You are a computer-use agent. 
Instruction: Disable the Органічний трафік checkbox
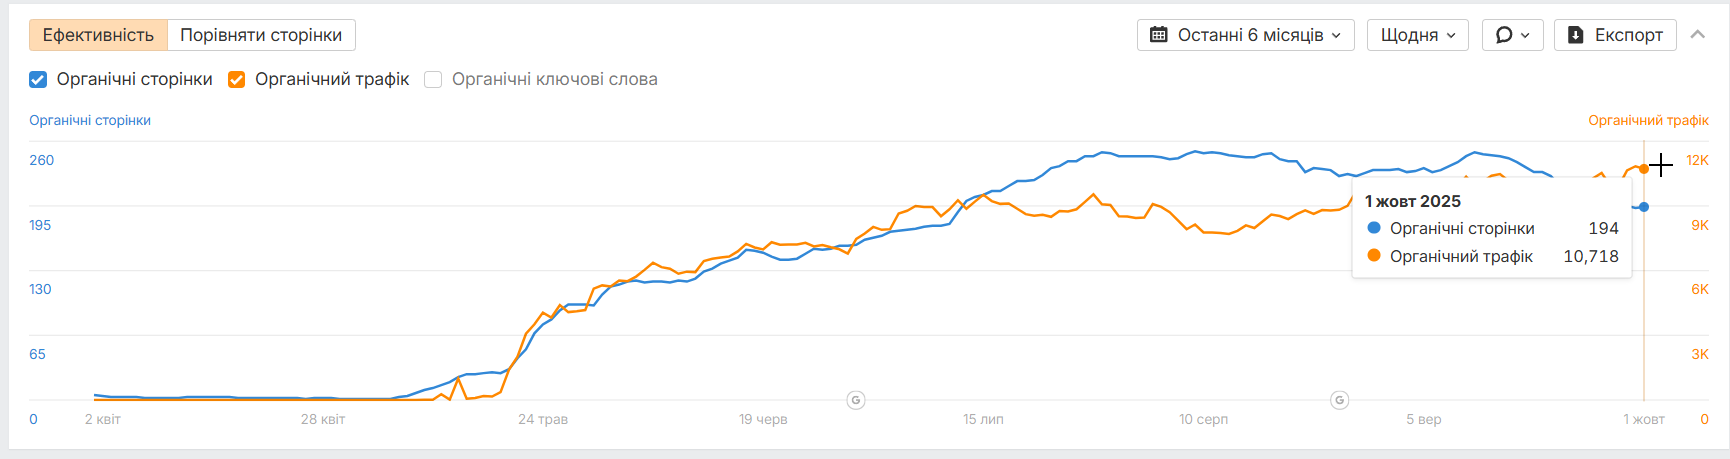[x=237, y=80]
